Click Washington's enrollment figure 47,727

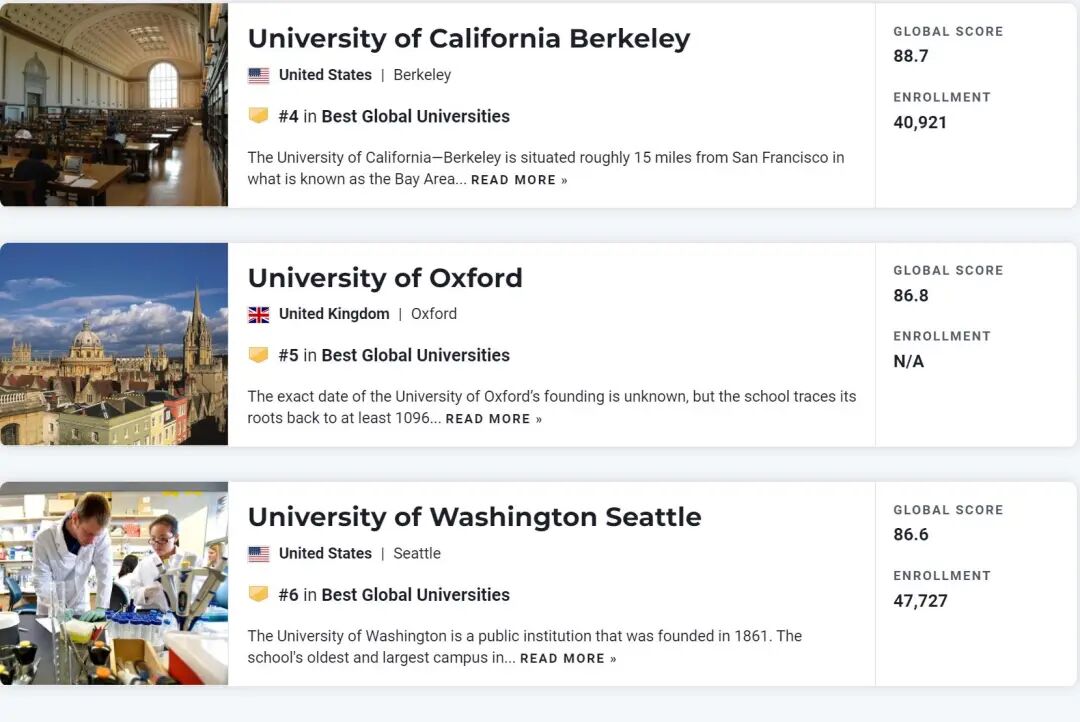pos(920,601)
